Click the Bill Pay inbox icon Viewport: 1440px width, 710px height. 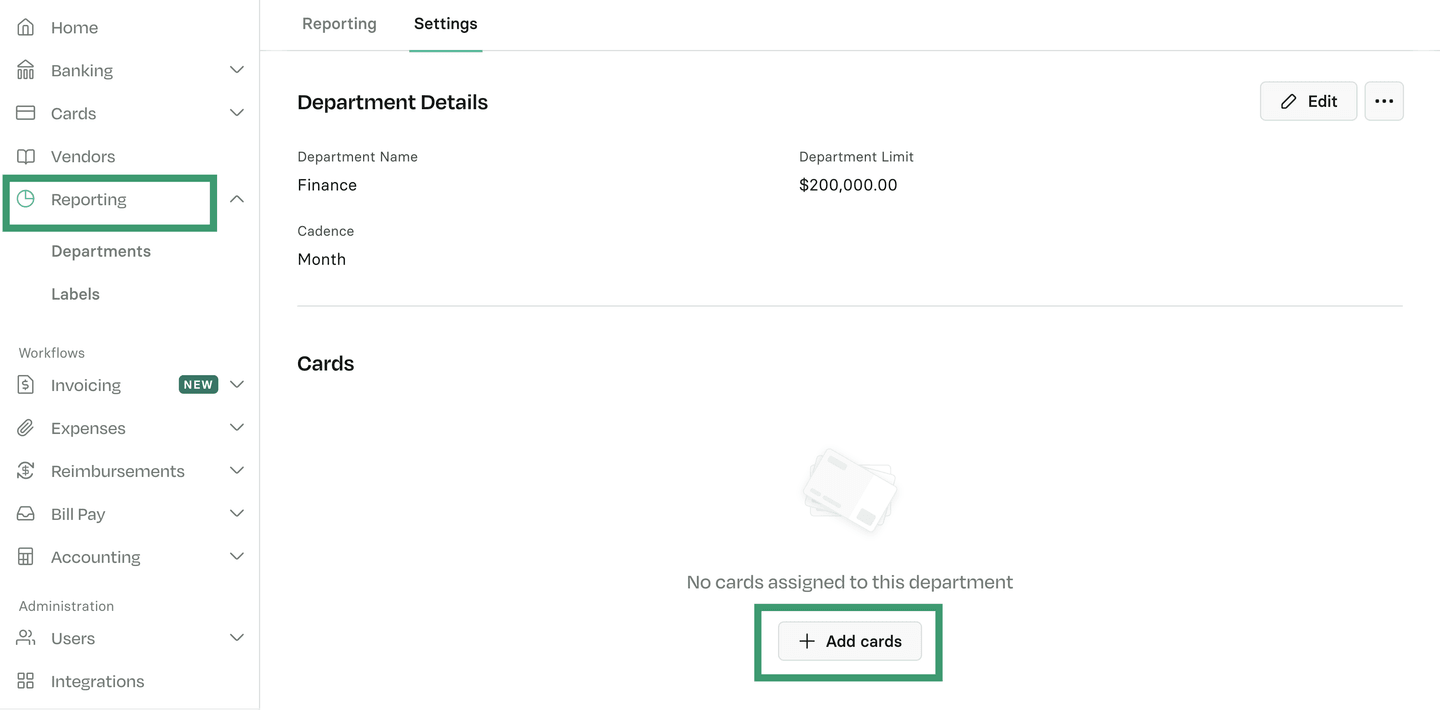coord(26,514)
